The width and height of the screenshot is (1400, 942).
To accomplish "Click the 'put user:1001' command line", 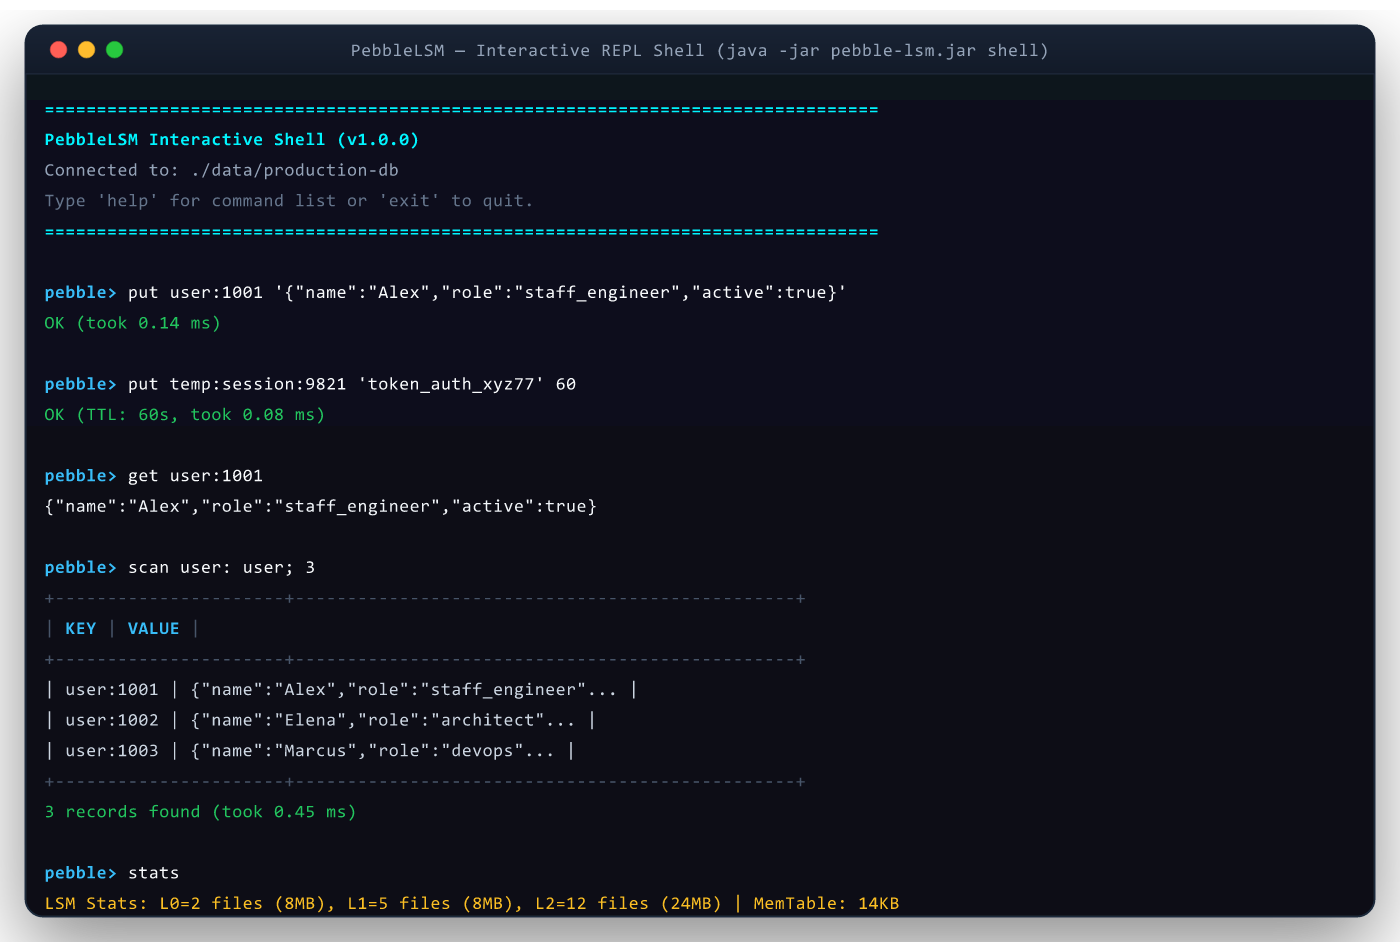I will (x=445, y=292).
